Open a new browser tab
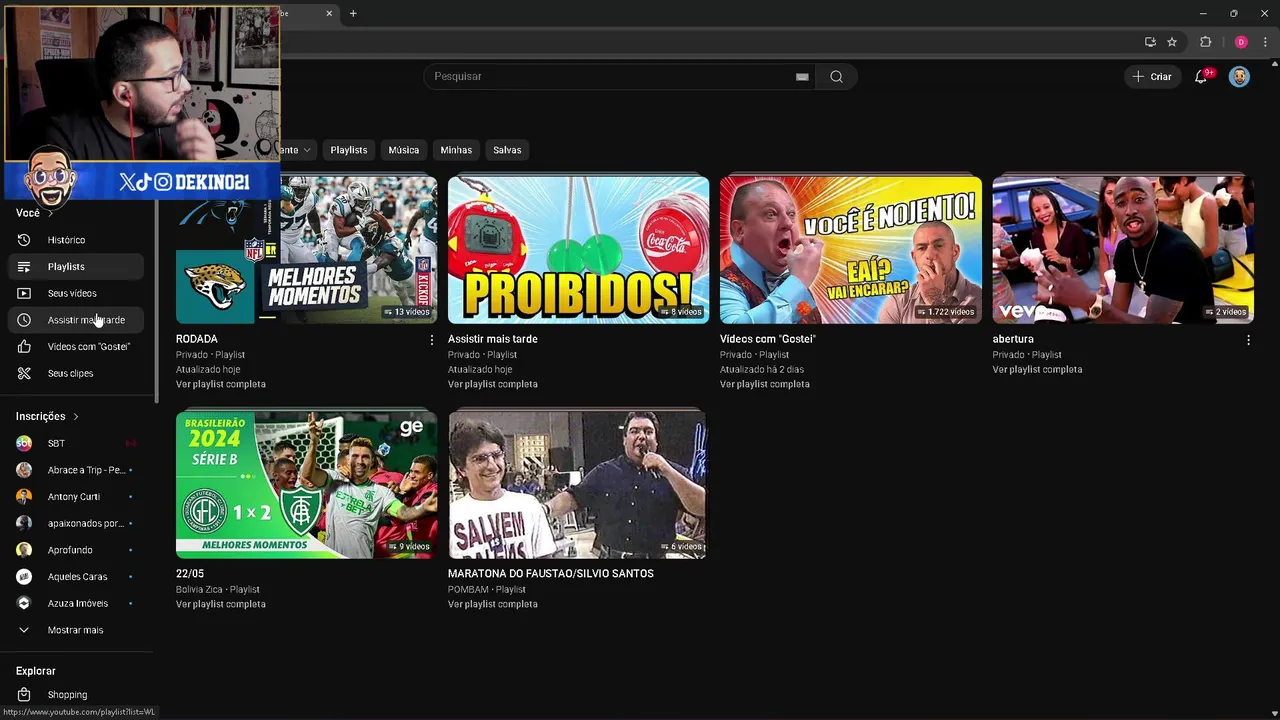 353,14
